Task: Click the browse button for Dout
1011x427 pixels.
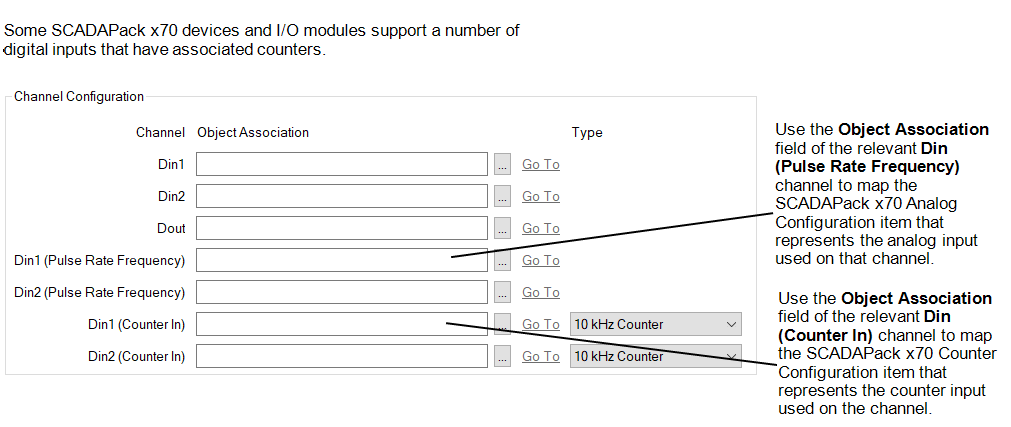Action: coord(502,228)
